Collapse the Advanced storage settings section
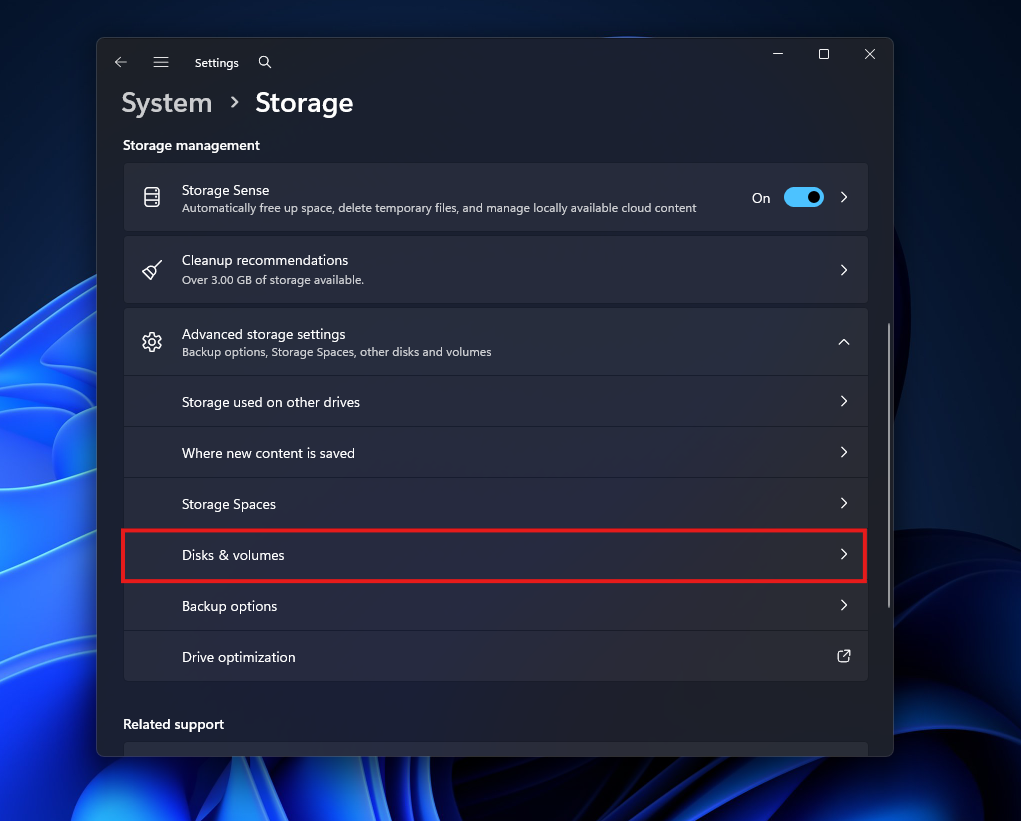 coord(843,341)
